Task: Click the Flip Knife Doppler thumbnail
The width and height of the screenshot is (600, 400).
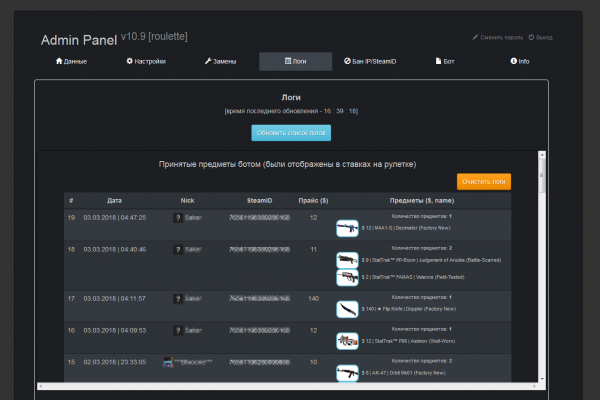Action: (347, 309)
